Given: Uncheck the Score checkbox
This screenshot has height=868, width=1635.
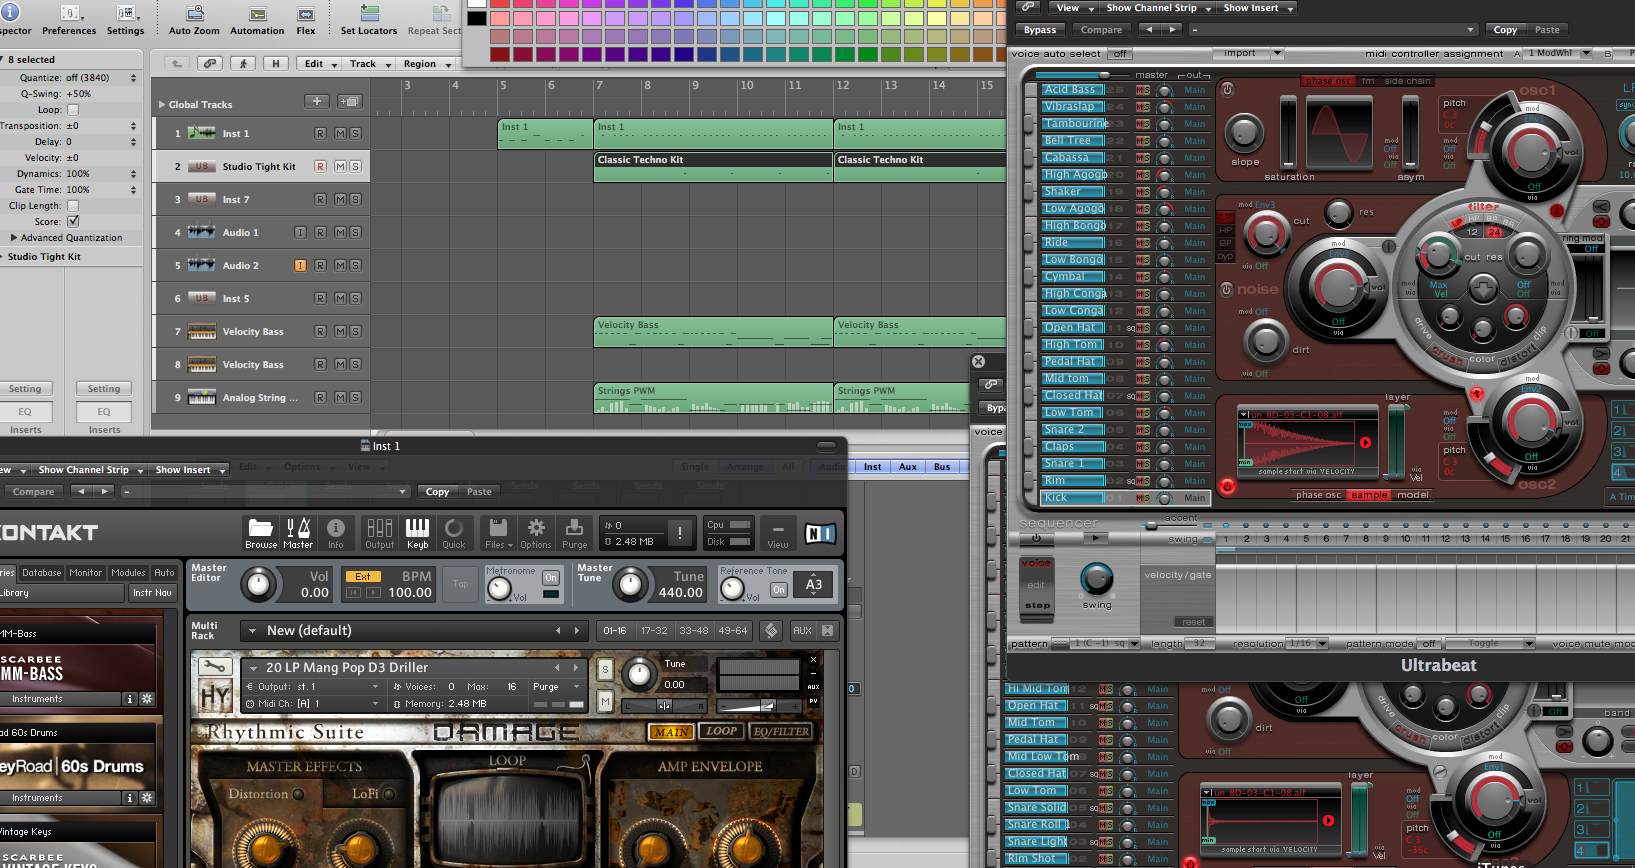Looking at the screenshot, I should click(x=72, y=221).
